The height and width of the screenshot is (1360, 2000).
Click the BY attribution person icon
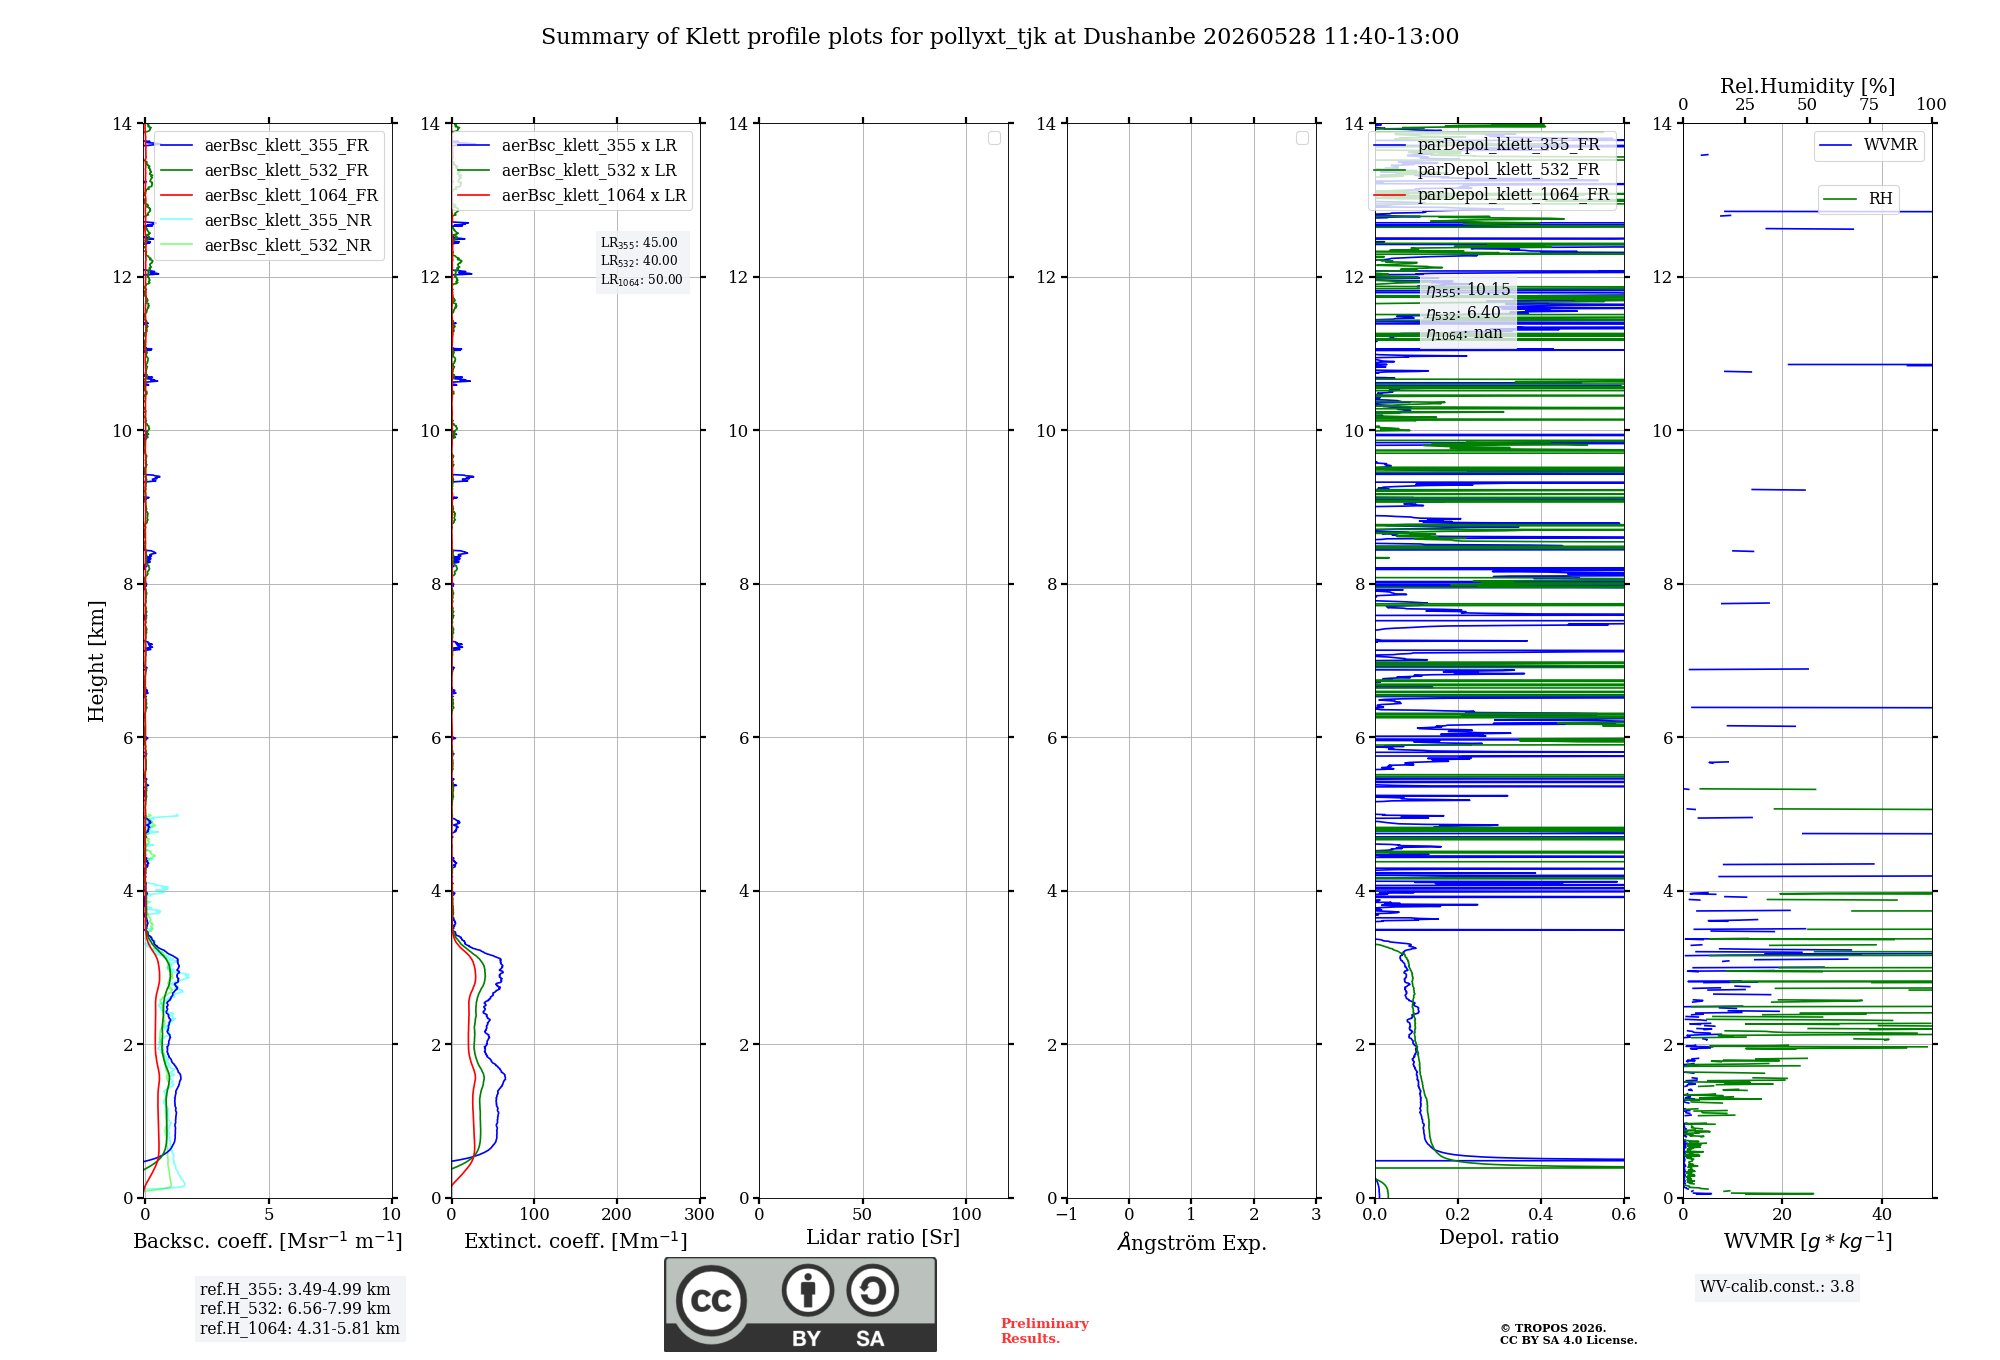808,1290
